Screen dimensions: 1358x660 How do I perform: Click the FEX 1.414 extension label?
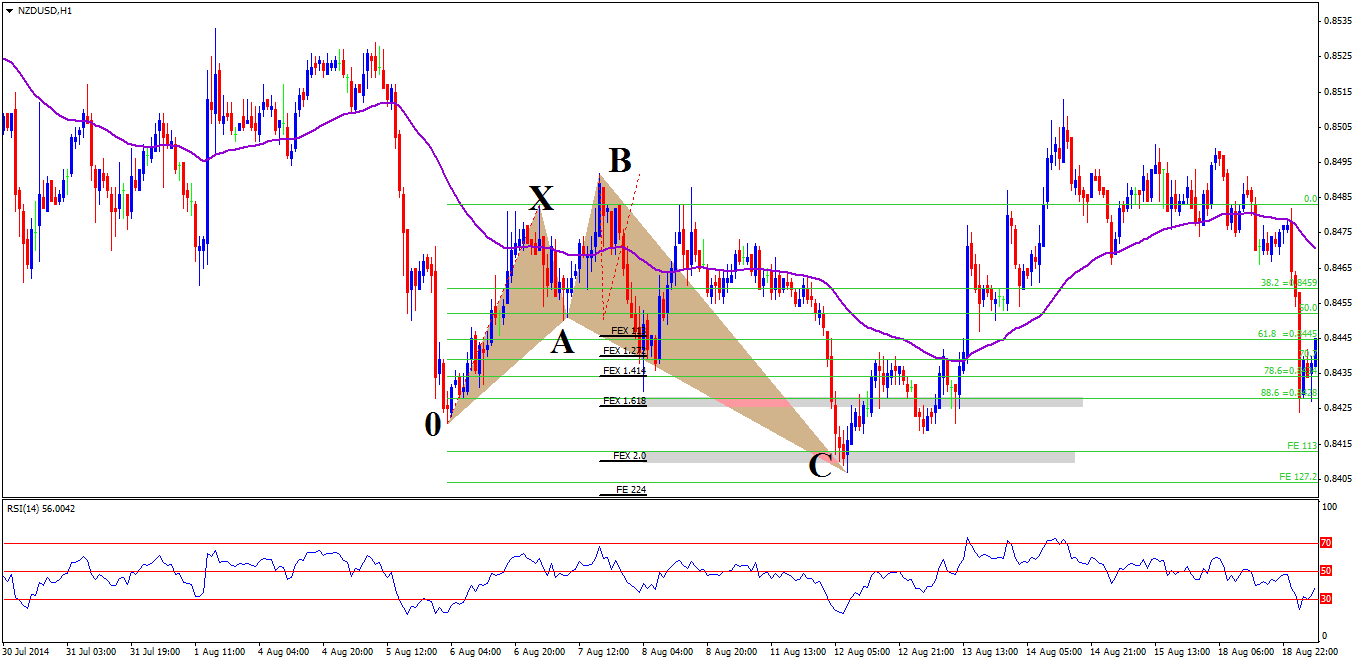point(624,371)
